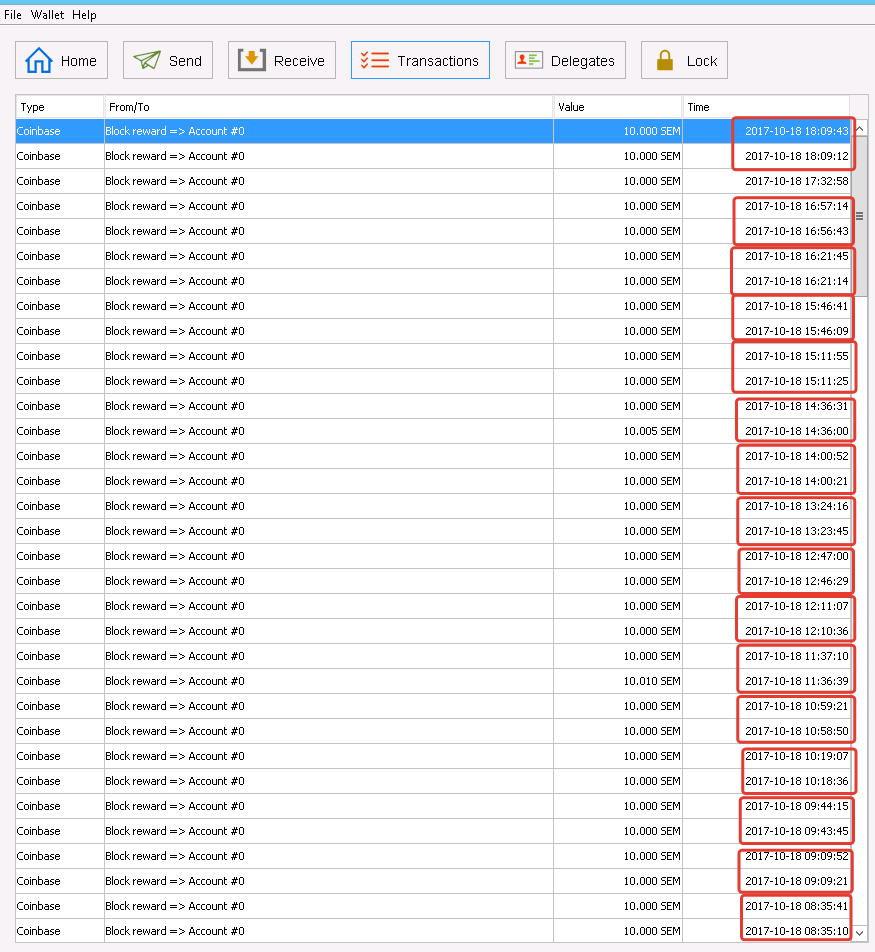This screenshot has height=952, width=875.
Task: Select the transaction at 2017-10-18 16:21:45
Action: pos(432,256)
